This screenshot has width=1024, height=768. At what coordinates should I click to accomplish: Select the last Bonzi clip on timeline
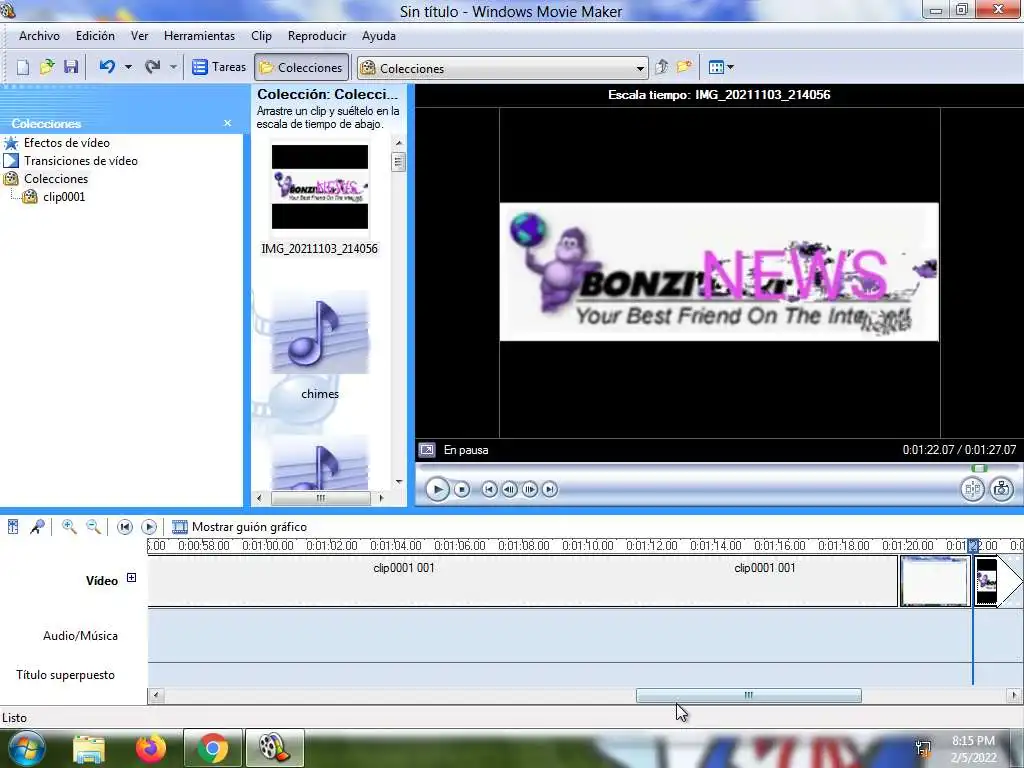986,581
